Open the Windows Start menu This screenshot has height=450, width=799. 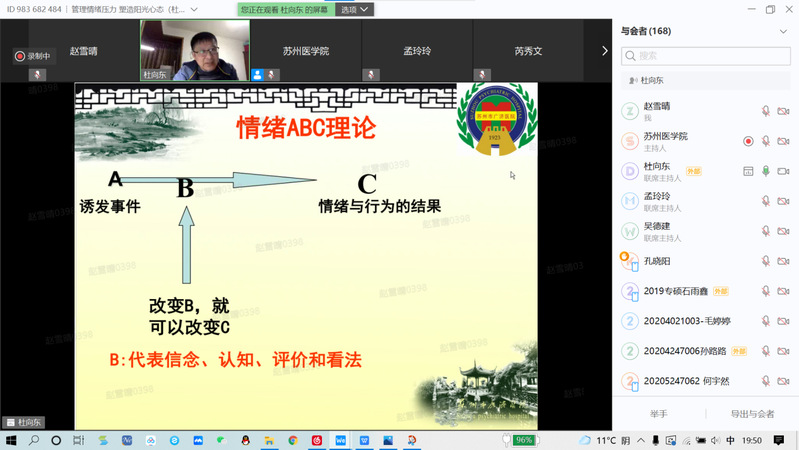(x=11, y=440)
